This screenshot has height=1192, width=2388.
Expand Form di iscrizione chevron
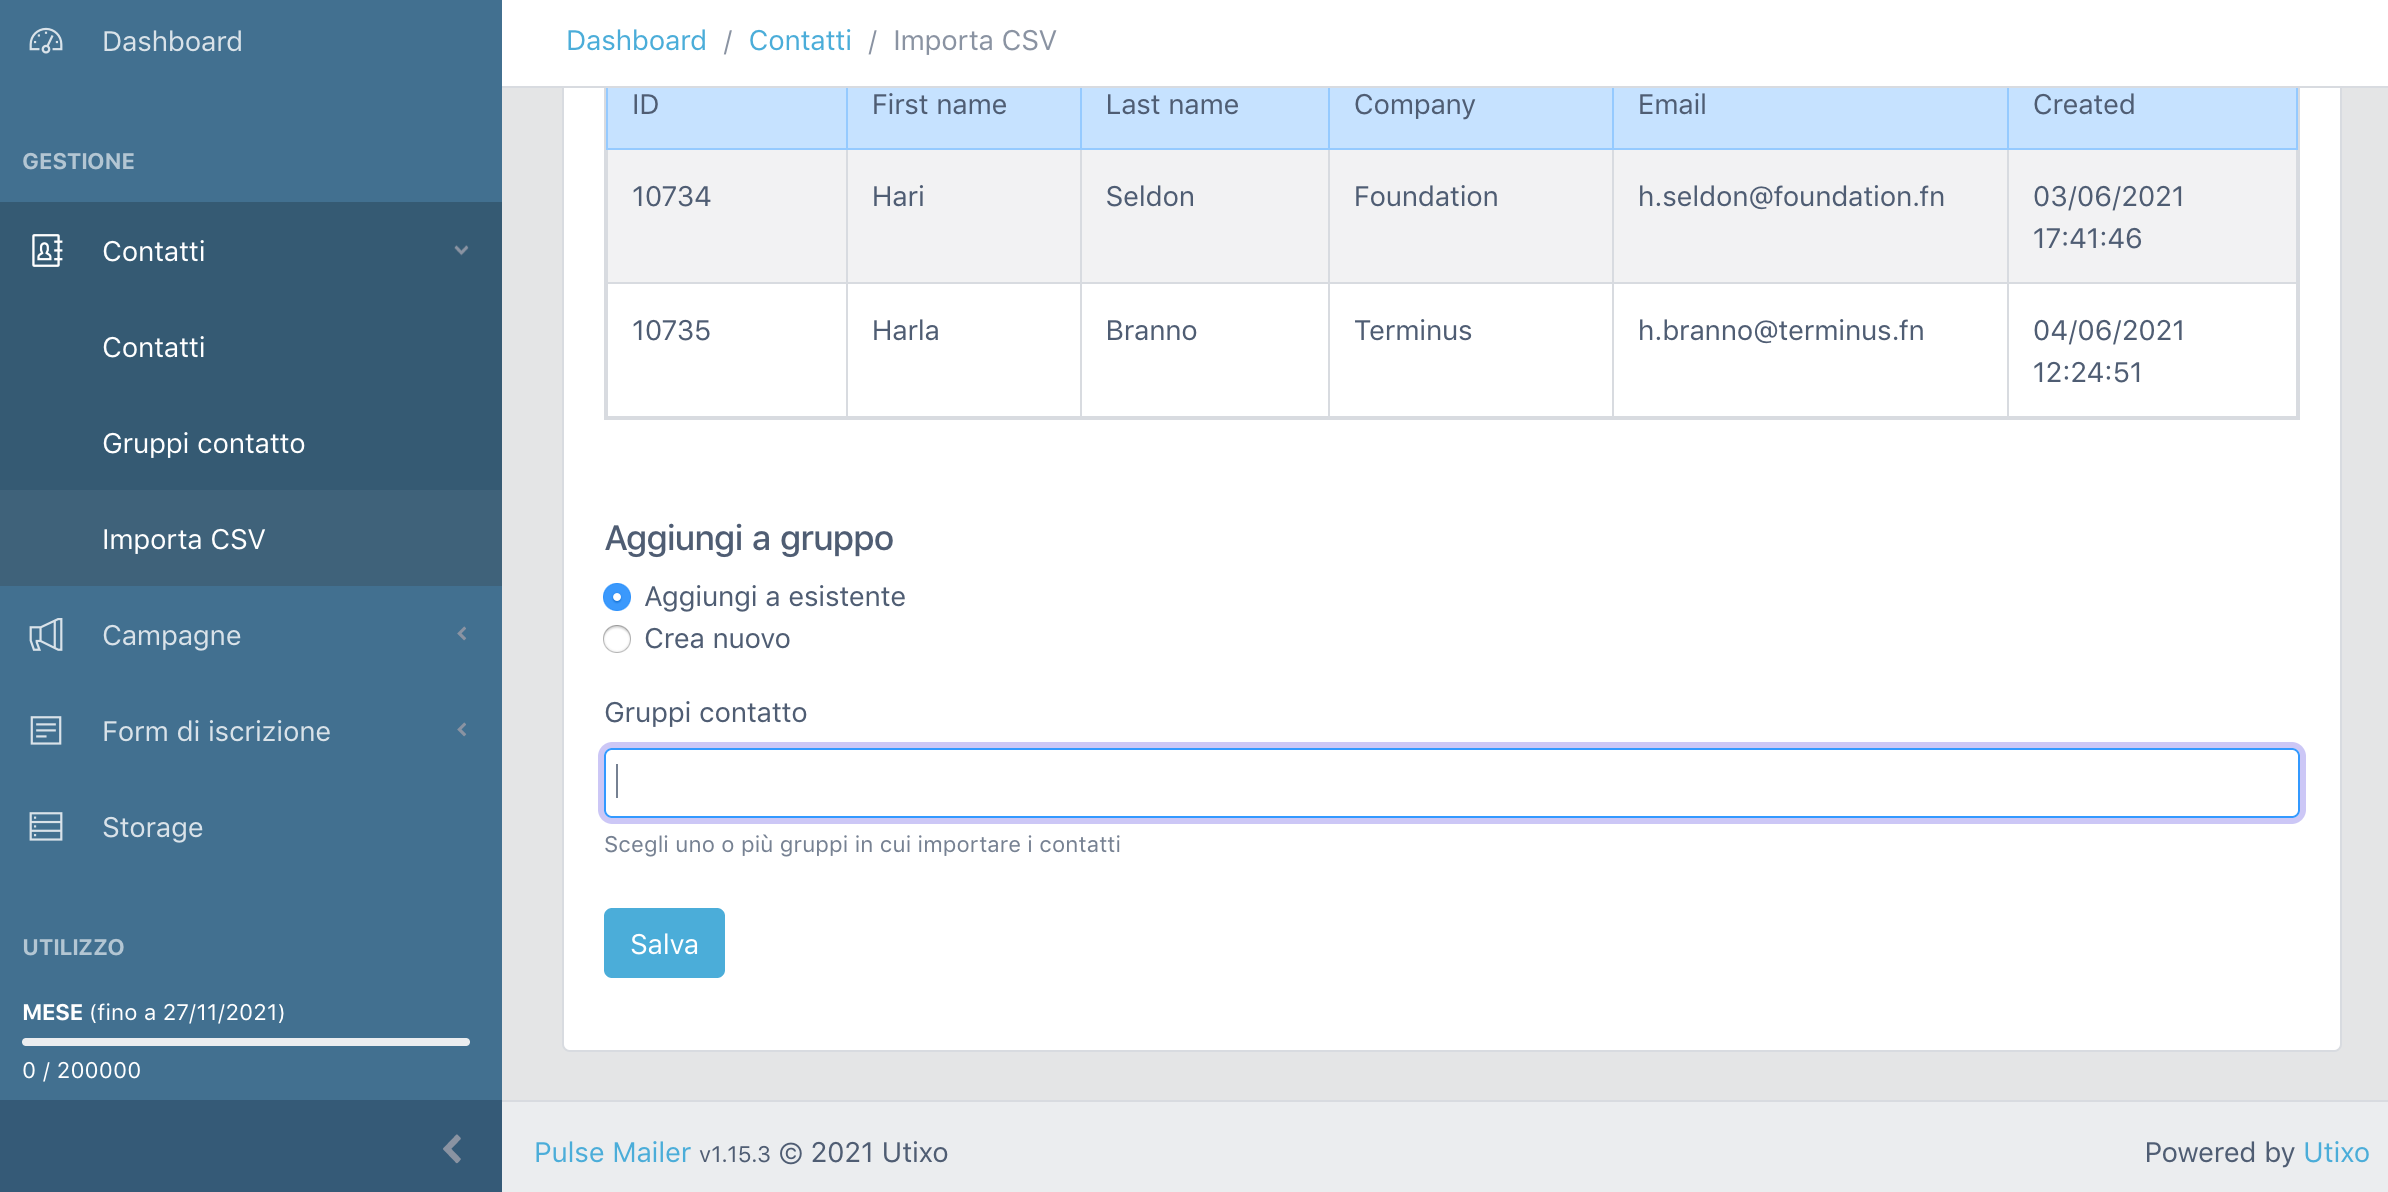pyautogui.click(x=461, y=730)
